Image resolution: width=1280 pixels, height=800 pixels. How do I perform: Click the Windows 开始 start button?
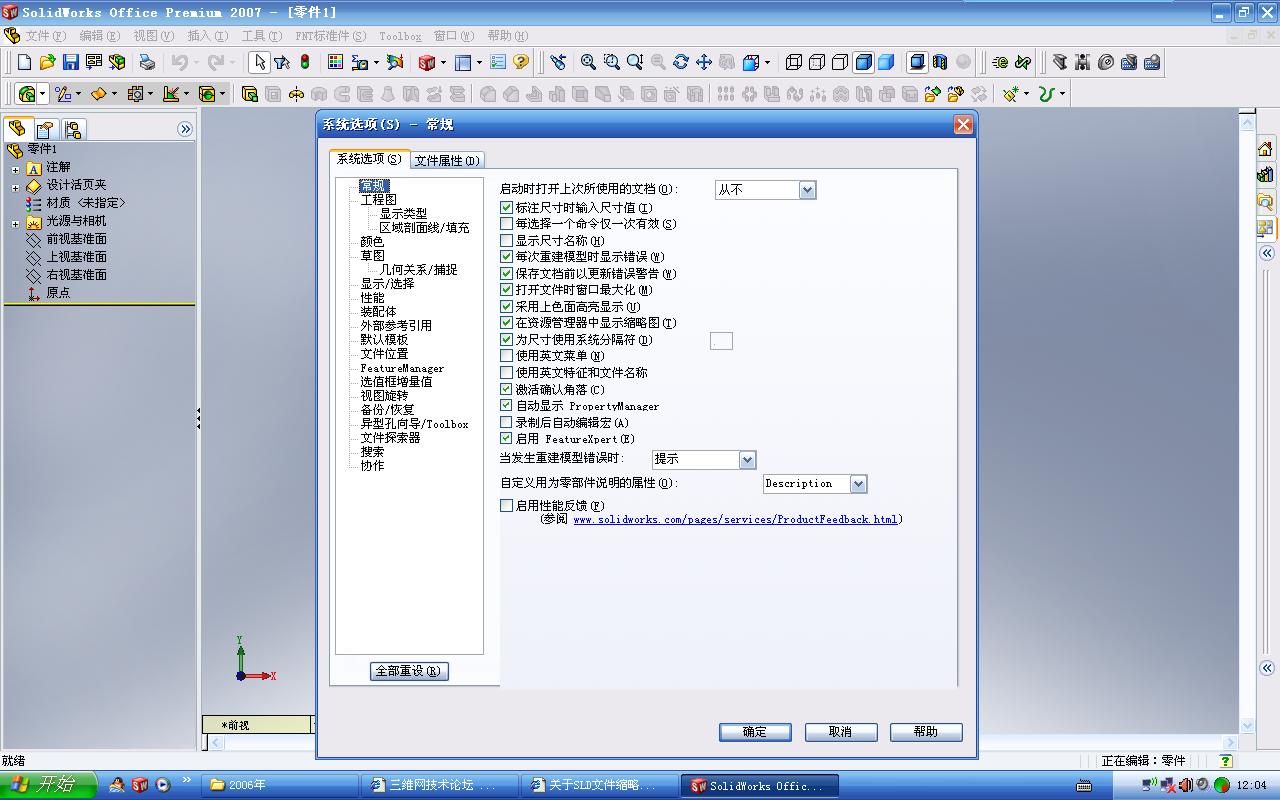48,785
